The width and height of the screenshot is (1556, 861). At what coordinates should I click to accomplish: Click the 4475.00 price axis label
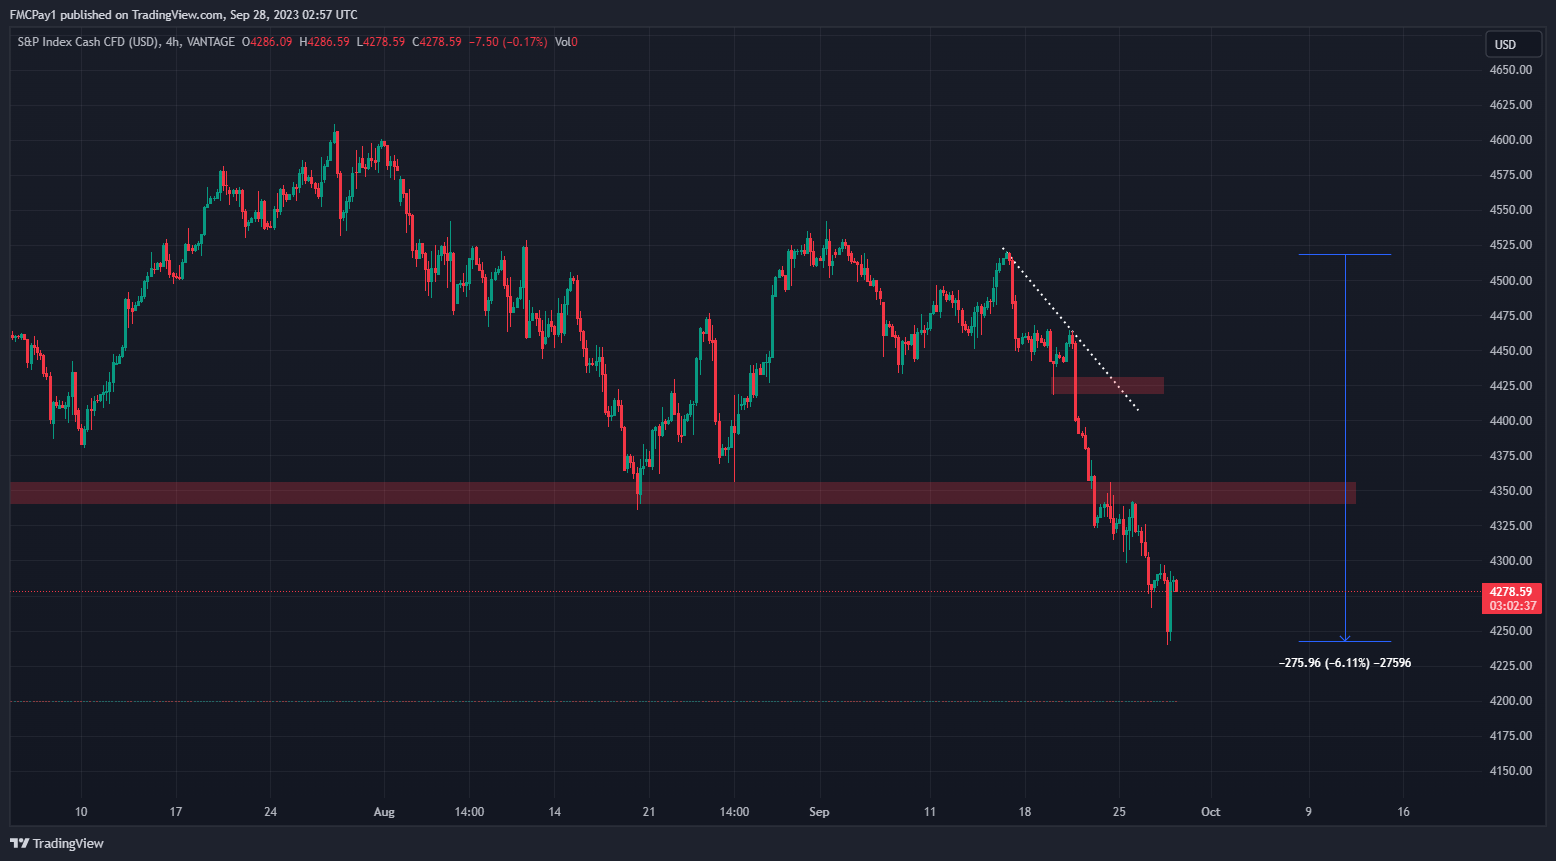coord(1510,316)
